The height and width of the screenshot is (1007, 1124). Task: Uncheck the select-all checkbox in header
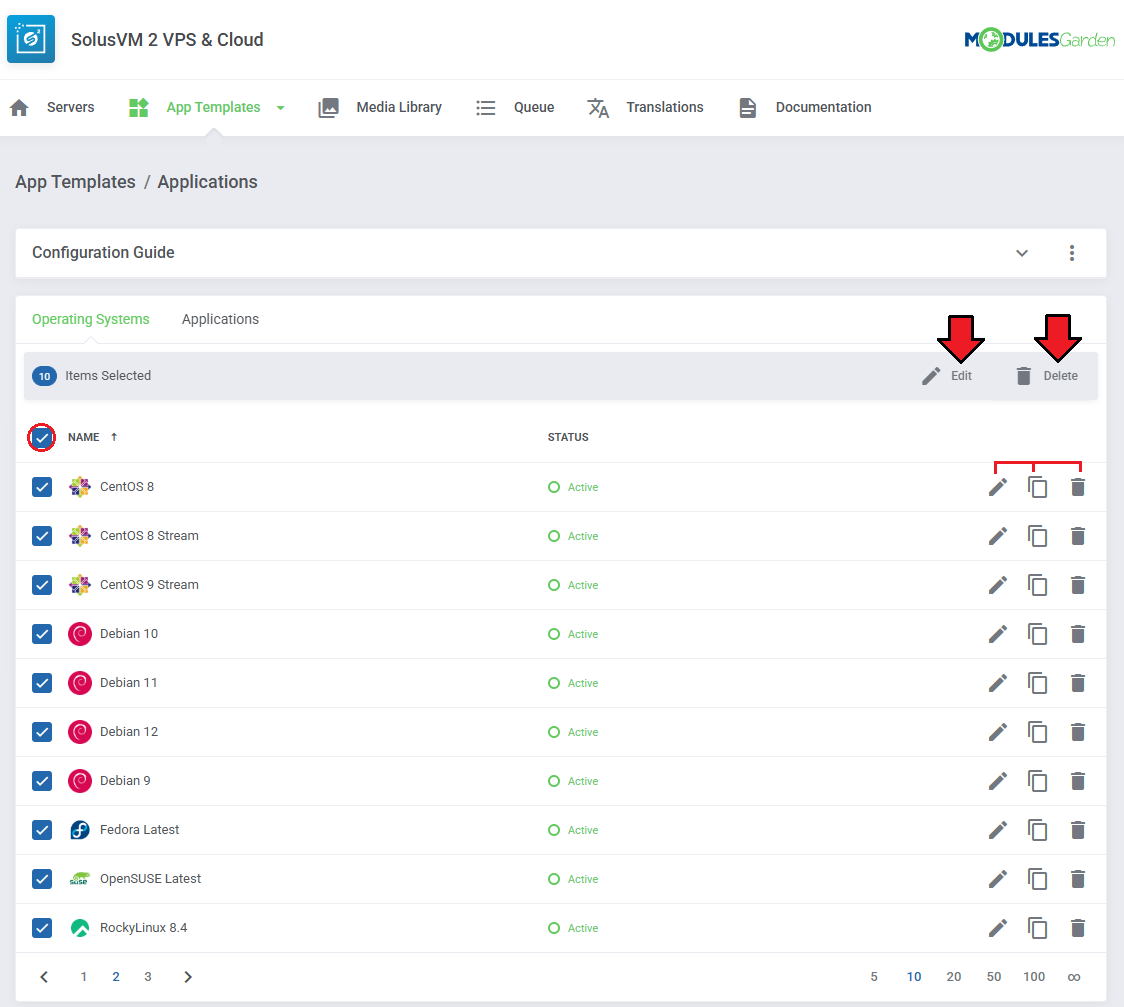tap(42, 438)
